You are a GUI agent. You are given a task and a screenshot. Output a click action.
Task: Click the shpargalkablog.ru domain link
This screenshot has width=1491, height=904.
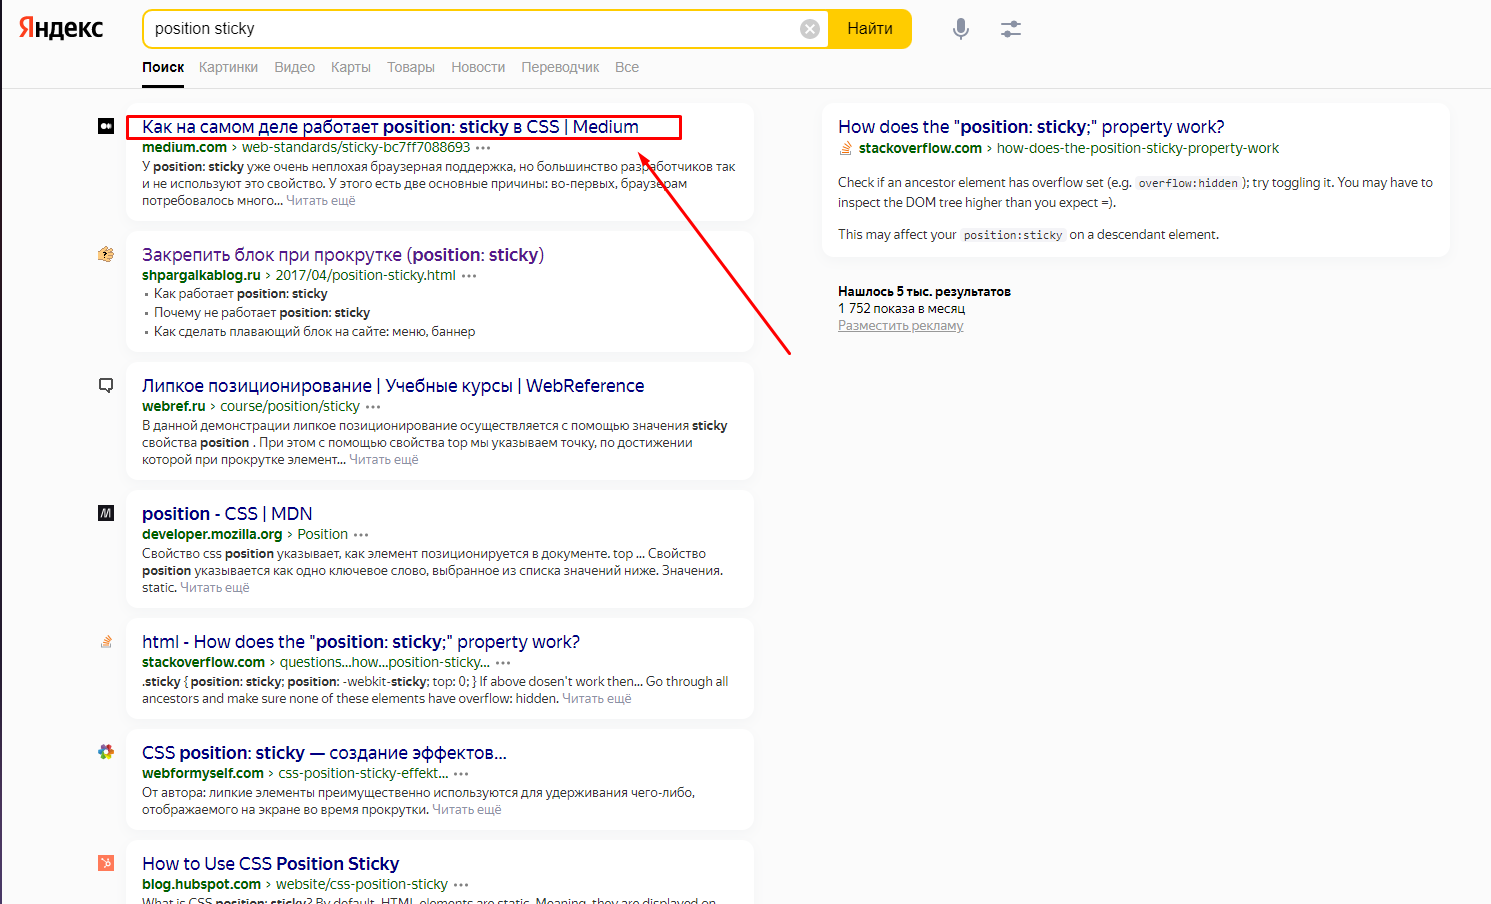pyautogui.click(x=201, y=276)
